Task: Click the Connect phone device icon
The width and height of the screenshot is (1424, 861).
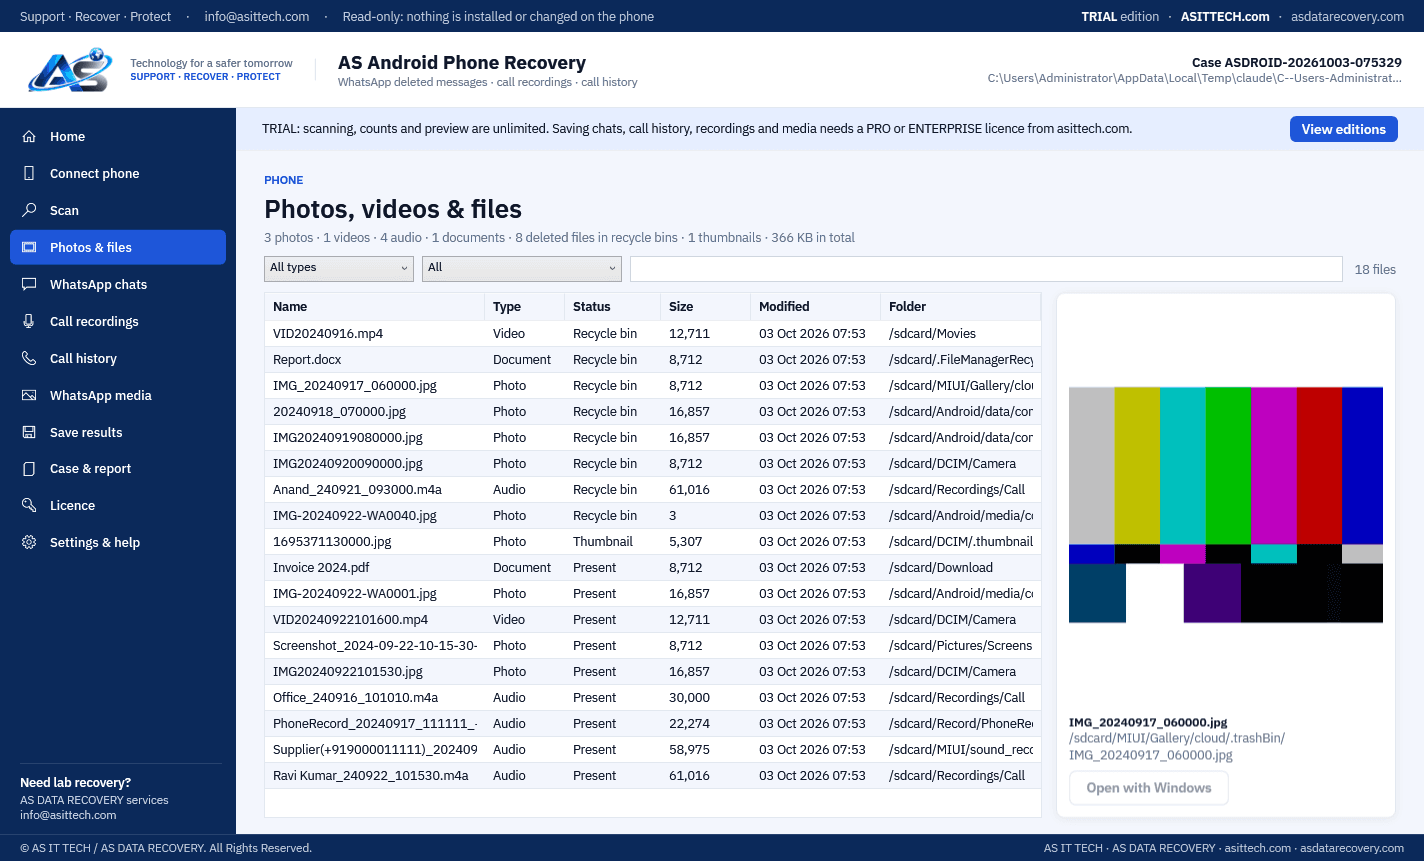Action: click(x=30, y=174)
